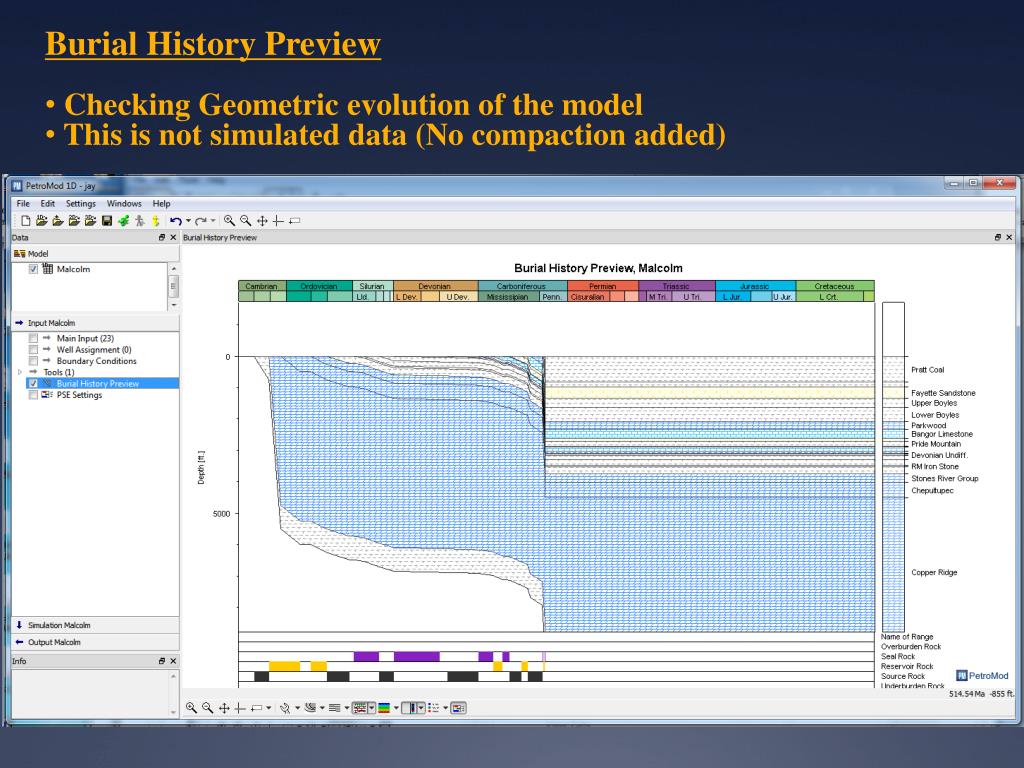Toggle the Malcolm model checkbox
The height and width of the screenshot is (768, 1024).
tap(33, 269)
